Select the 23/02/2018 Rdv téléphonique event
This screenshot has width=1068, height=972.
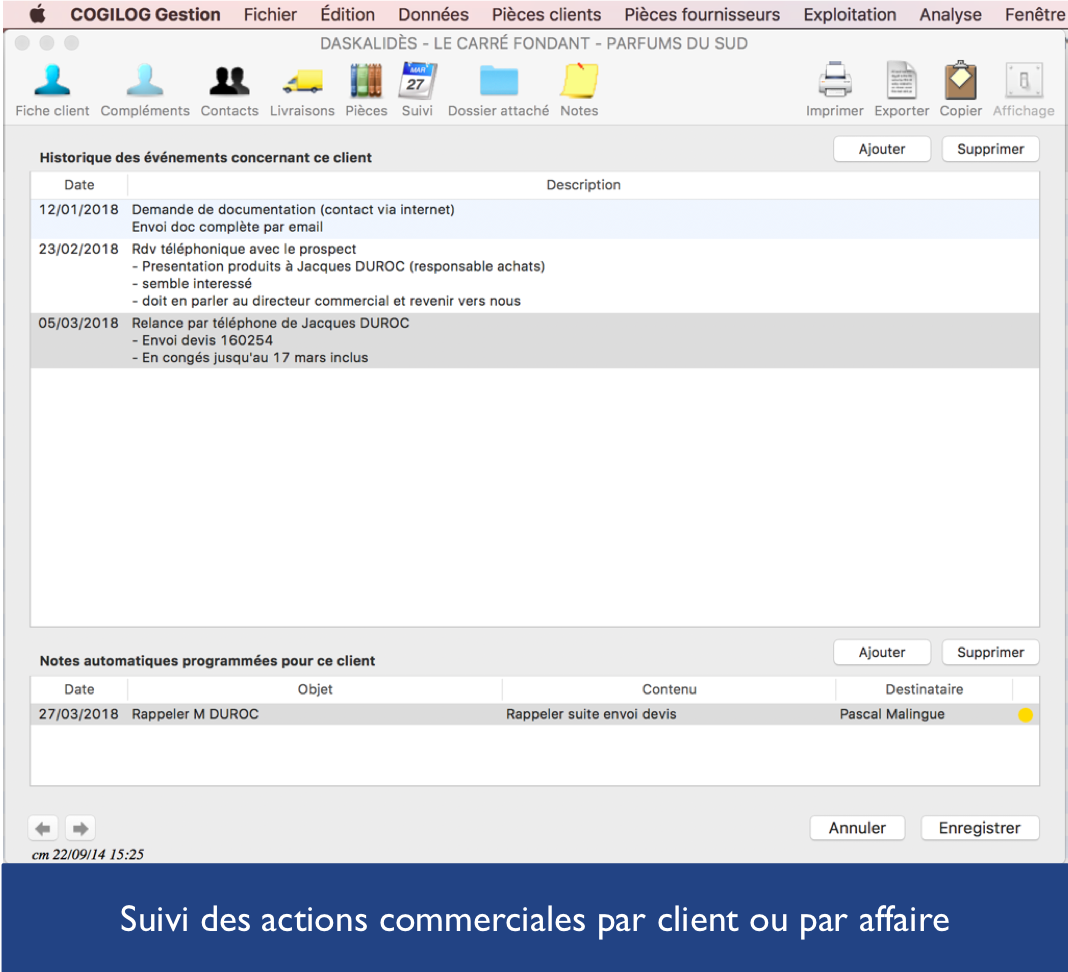pos(535,275)
